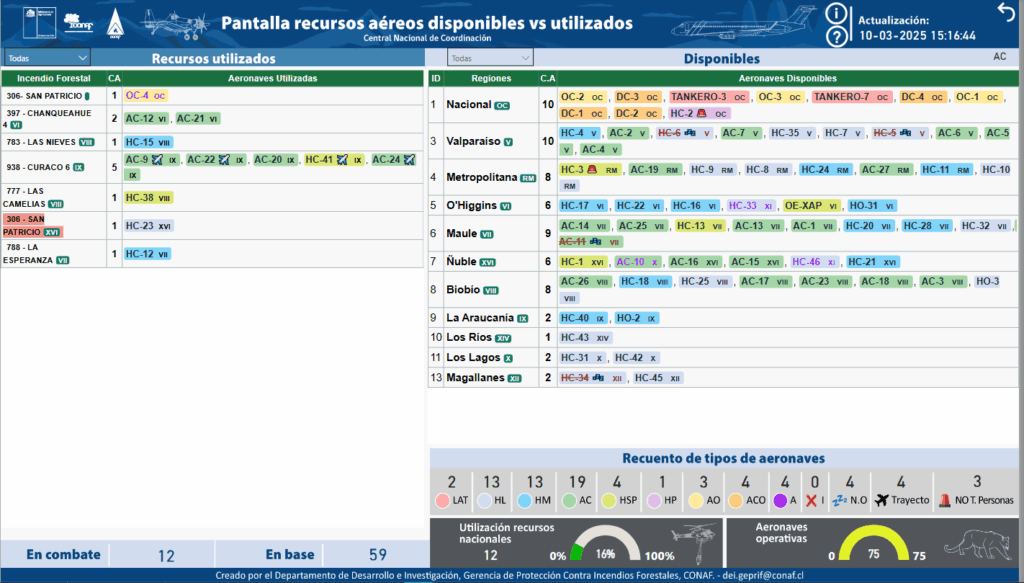Open the Todas dropdown beside Recursos utilizados

pos(47,58)
